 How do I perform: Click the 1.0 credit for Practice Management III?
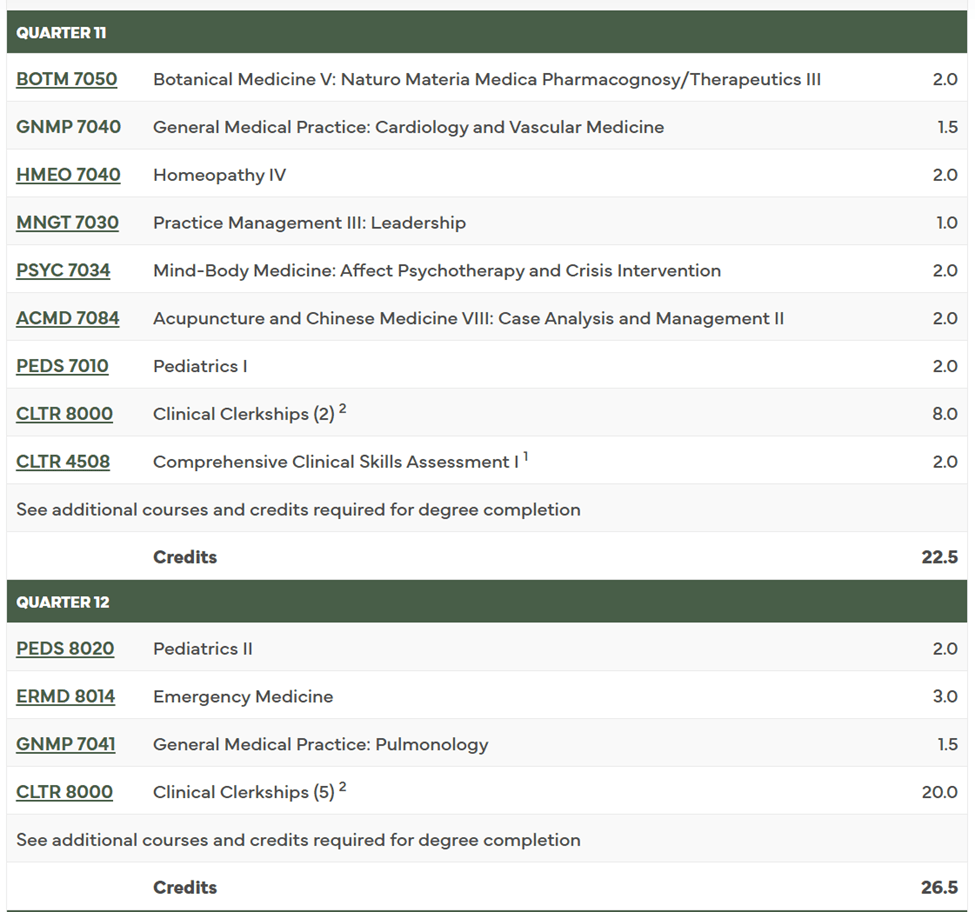pos(947,223)
